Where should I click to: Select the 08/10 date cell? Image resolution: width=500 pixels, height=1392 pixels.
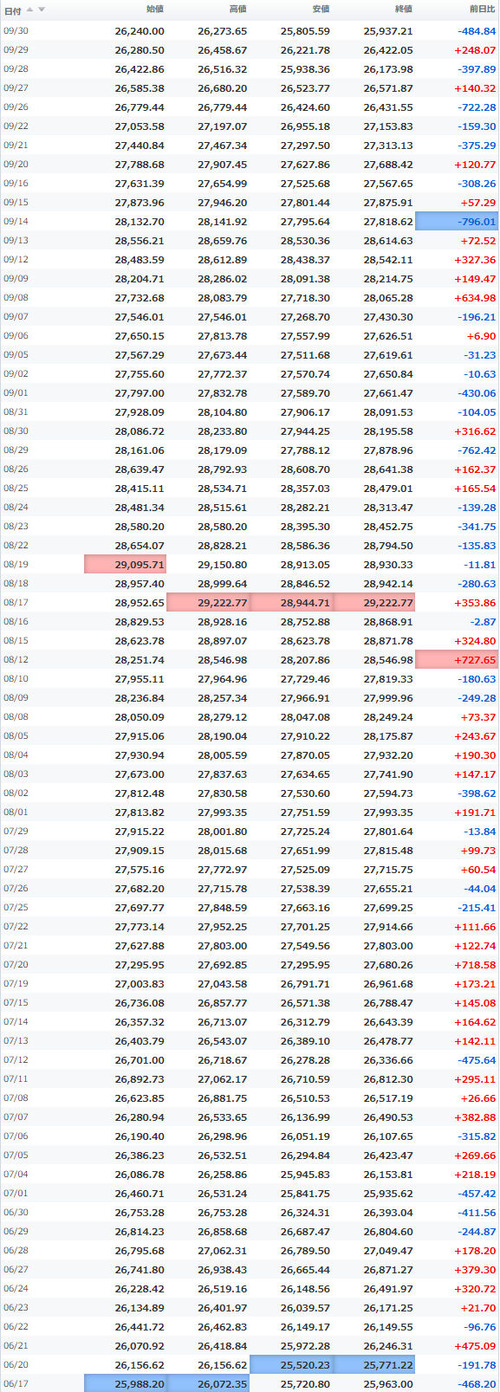(15, 677)
